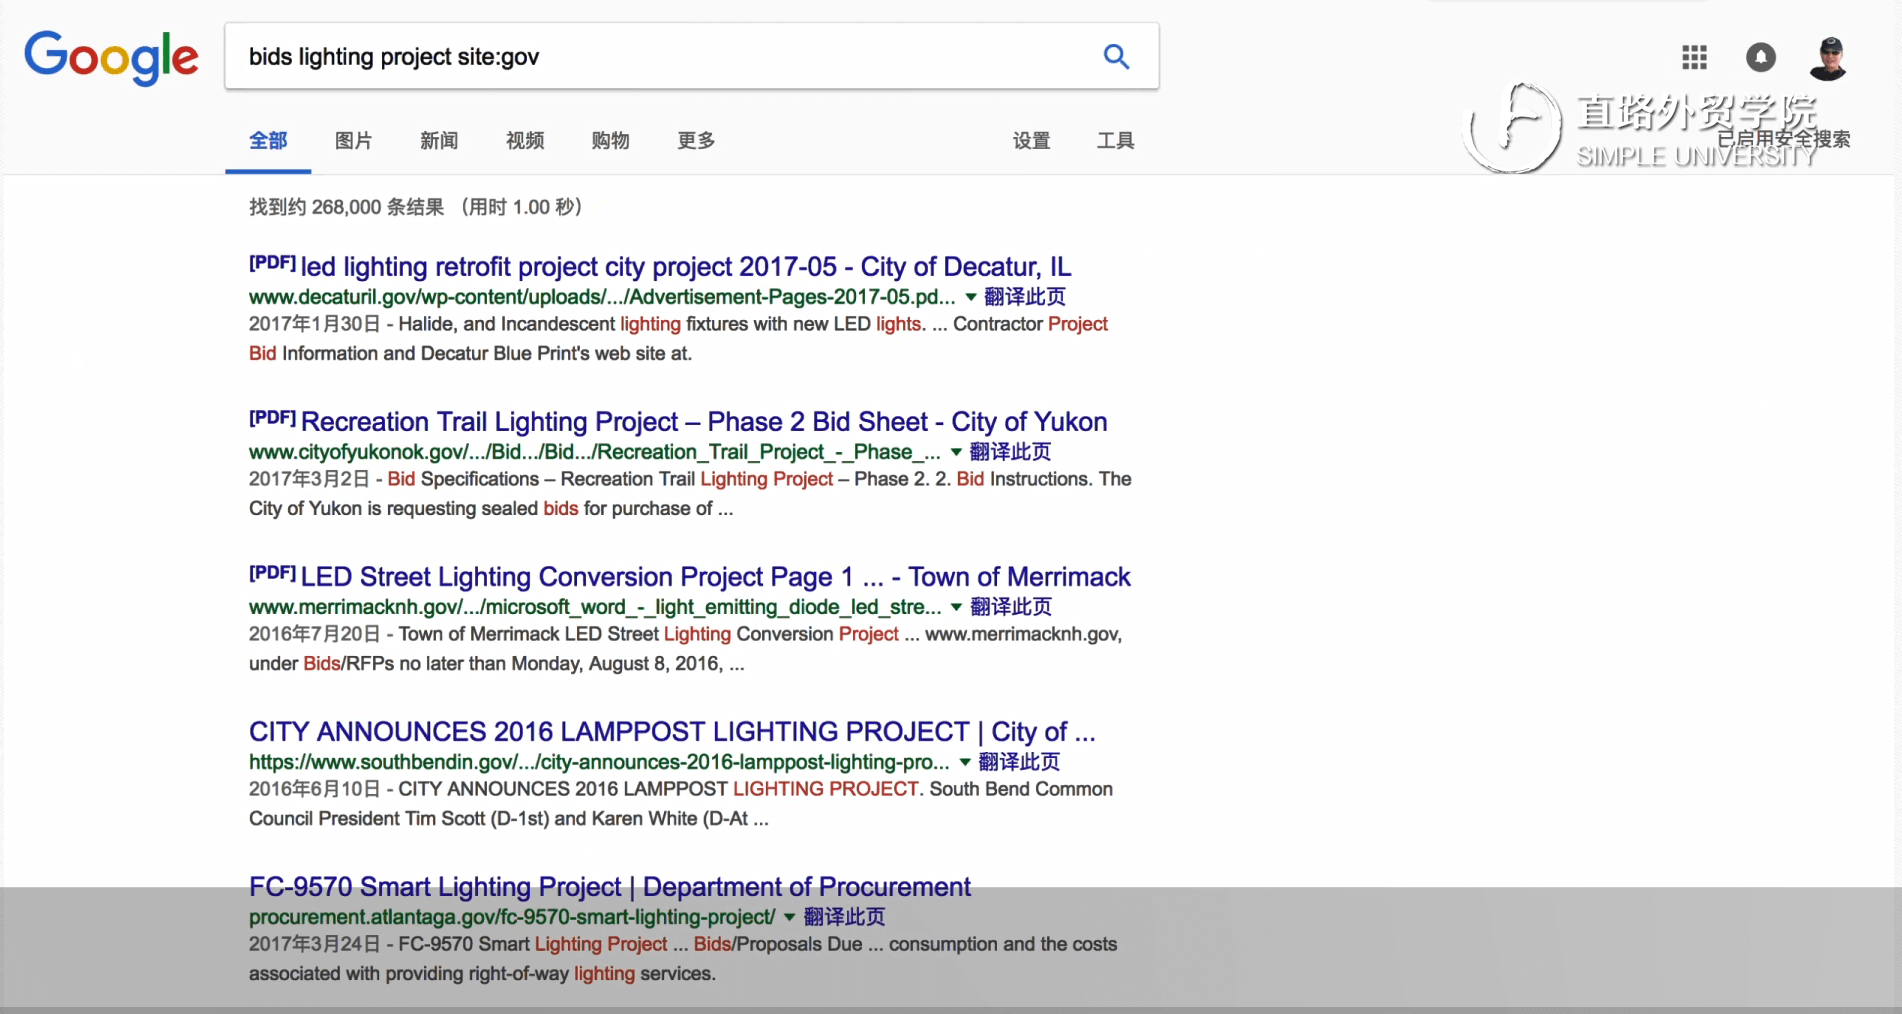Screen dimensions: 1902x1014
Task: Click the Google logo
Action: point(111,58)
